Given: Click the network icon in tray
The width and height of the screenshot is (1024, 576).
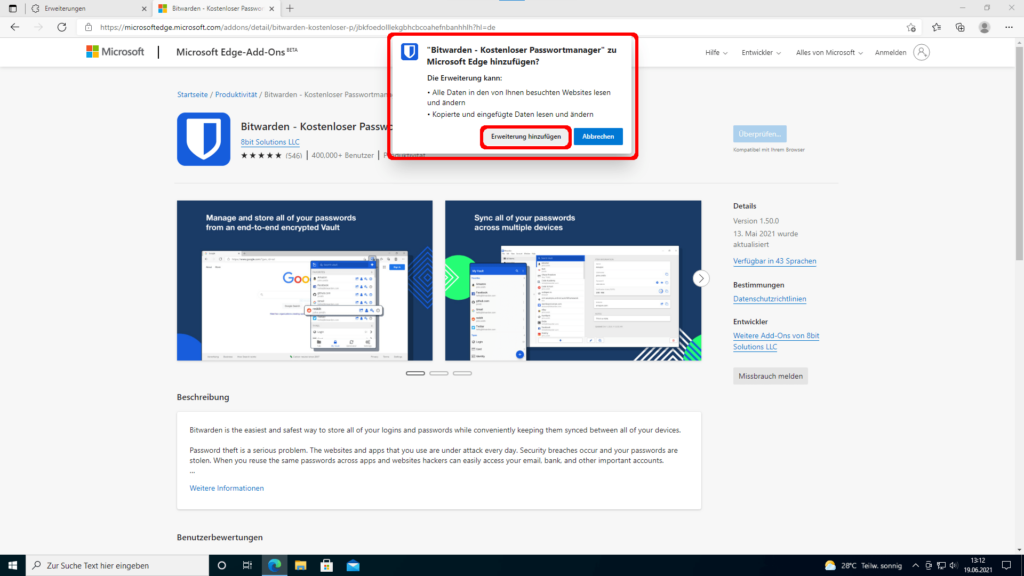Looking at the screenshot, I should (x=941, y=566).
